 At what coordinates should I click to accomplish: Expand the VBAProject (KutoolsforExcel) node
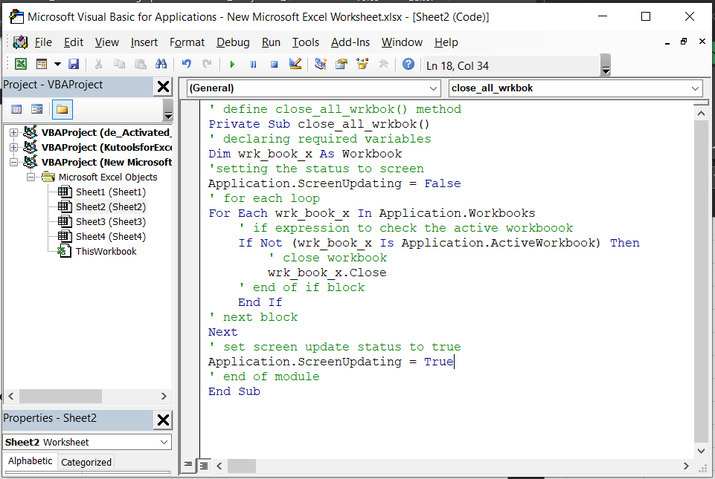click(14, 147)
